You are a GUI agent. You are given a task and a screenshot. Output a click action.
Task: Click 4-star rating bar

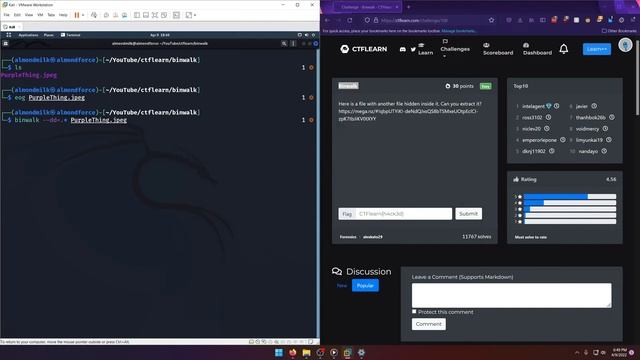(570, 203)
